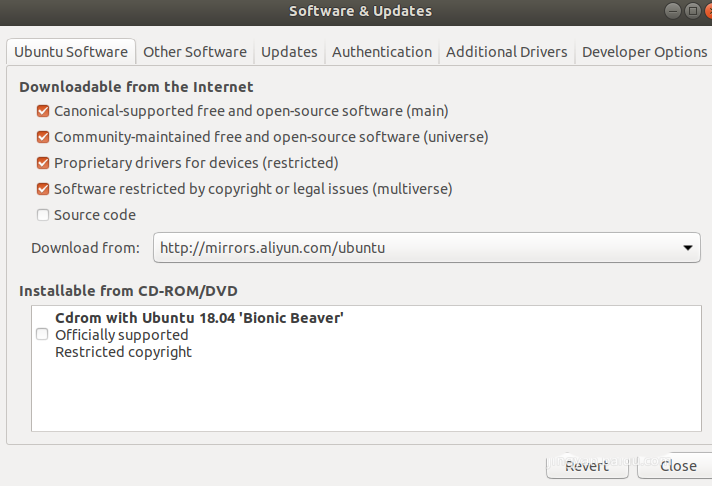The width and height of the screenshot is (712, 486).
Task: Click the Download from dropdown arrow
Action: (x=688, y=247)
